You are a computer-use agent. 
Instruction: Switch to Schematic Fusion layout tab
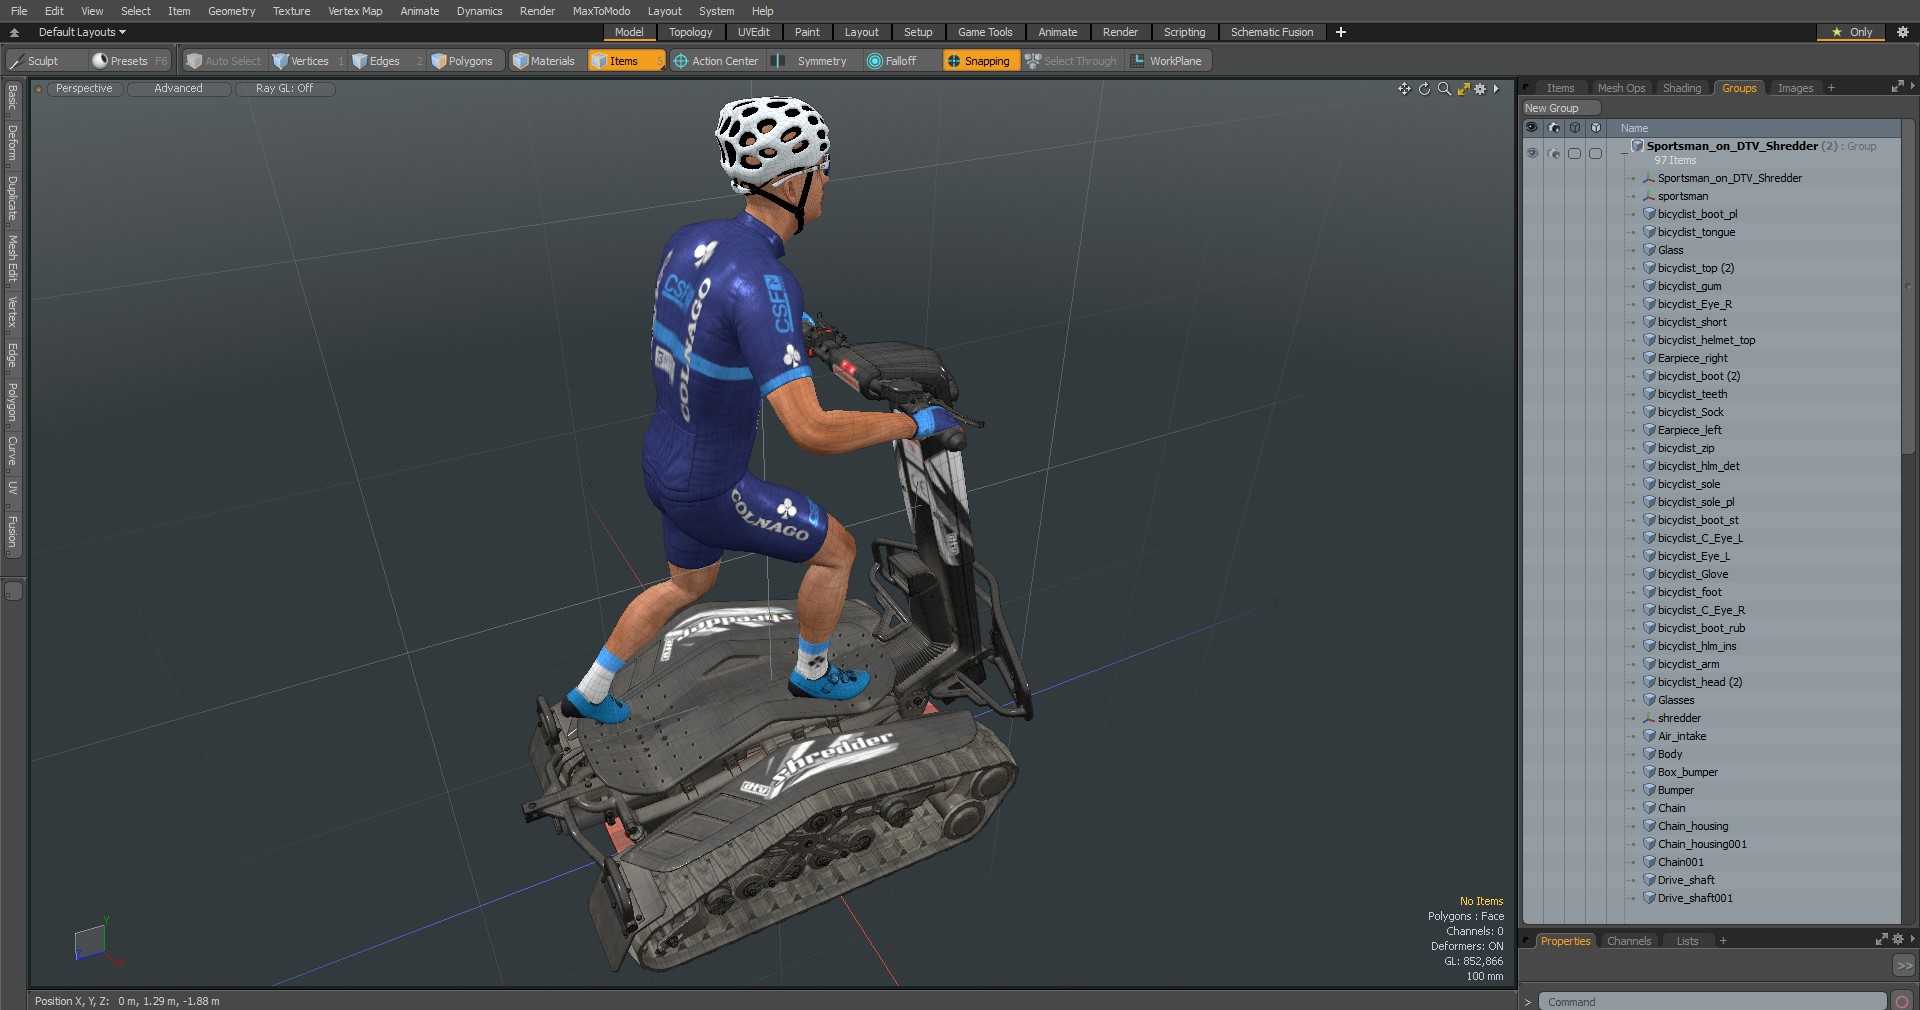pos(1272,32)
